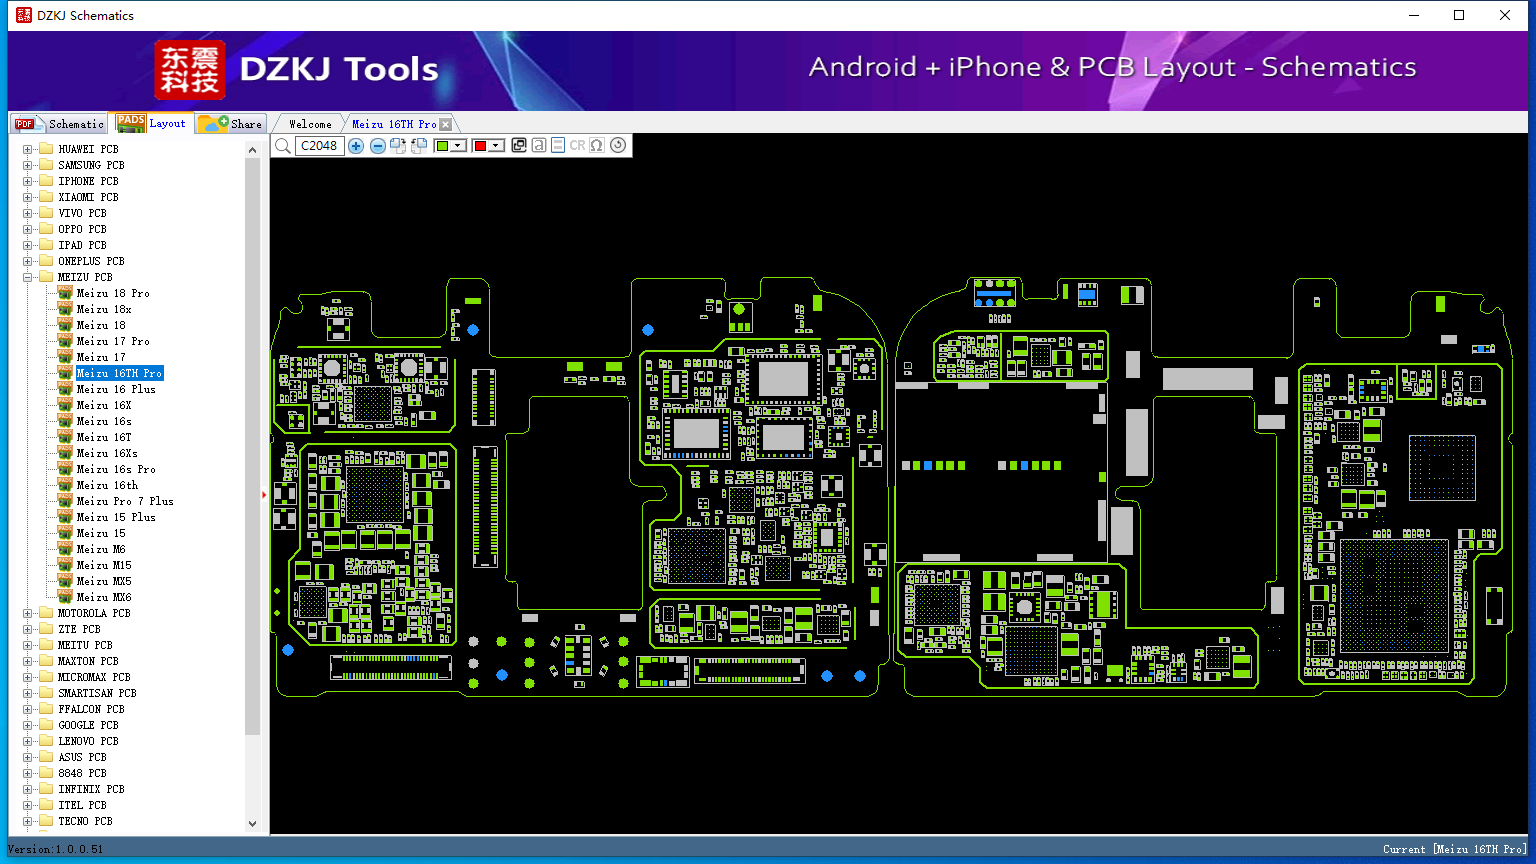Select the Meizu 16X tree entry
The height and width of the screenshot is (864, 1536).
click(104, 405)
